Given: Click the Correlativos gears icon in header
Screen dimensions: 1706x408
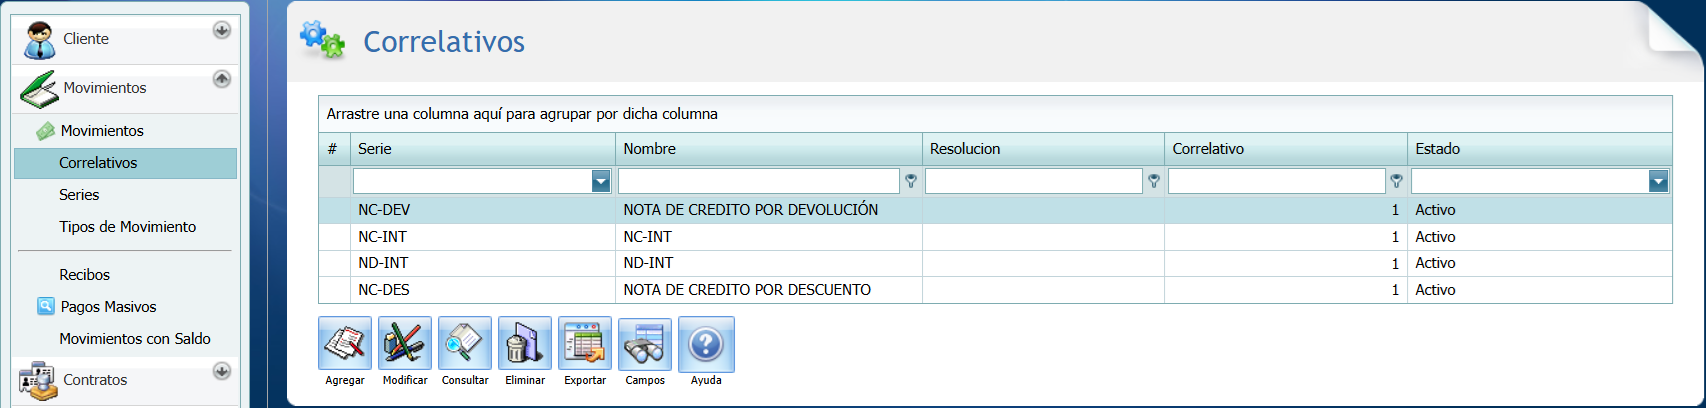Looking at the screenshot, I should coord(322,40).
